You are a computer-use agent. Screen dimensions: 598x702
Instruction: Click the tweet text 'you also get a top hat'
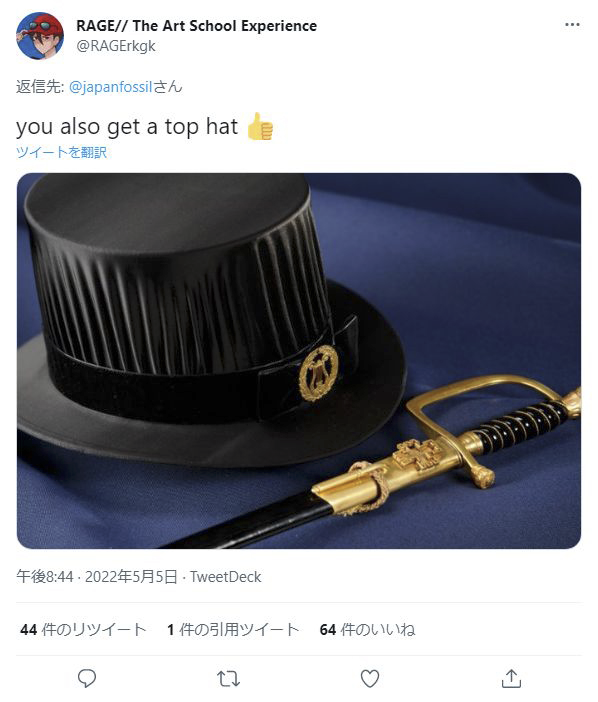click(127, 127)
